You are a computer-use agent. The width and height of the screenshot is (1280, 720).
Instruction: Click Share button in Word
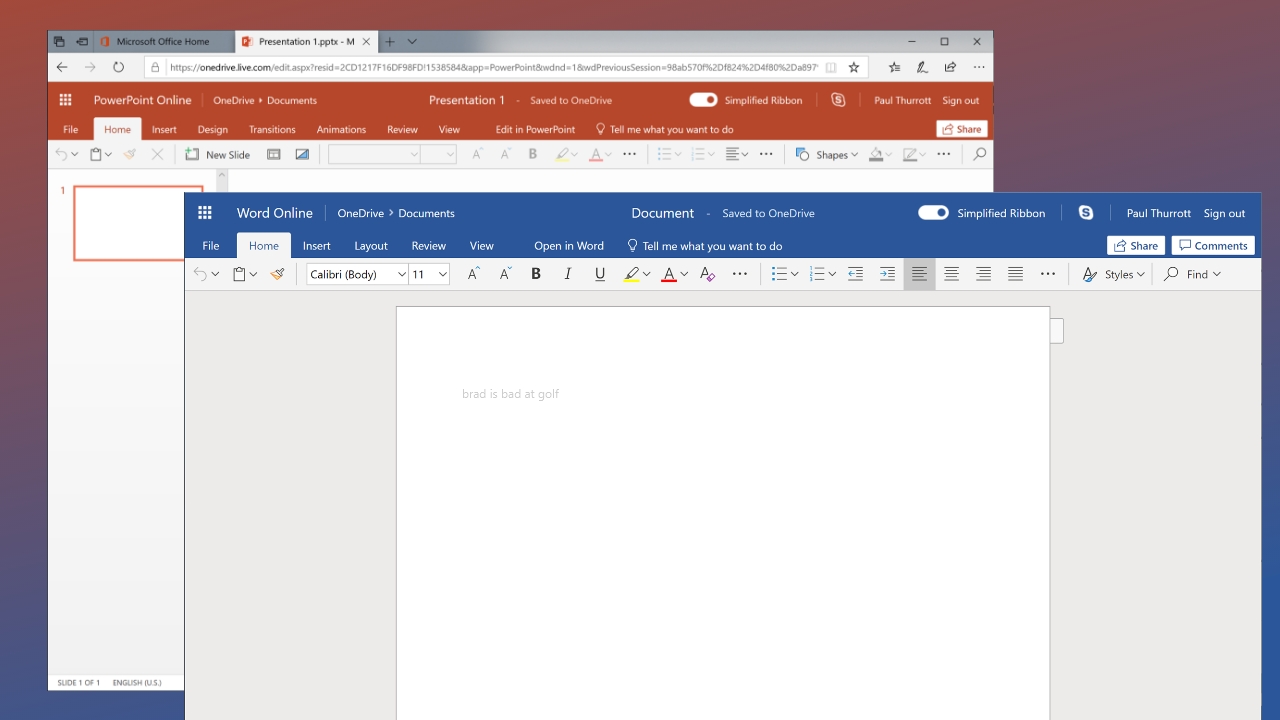[1136, 246]
